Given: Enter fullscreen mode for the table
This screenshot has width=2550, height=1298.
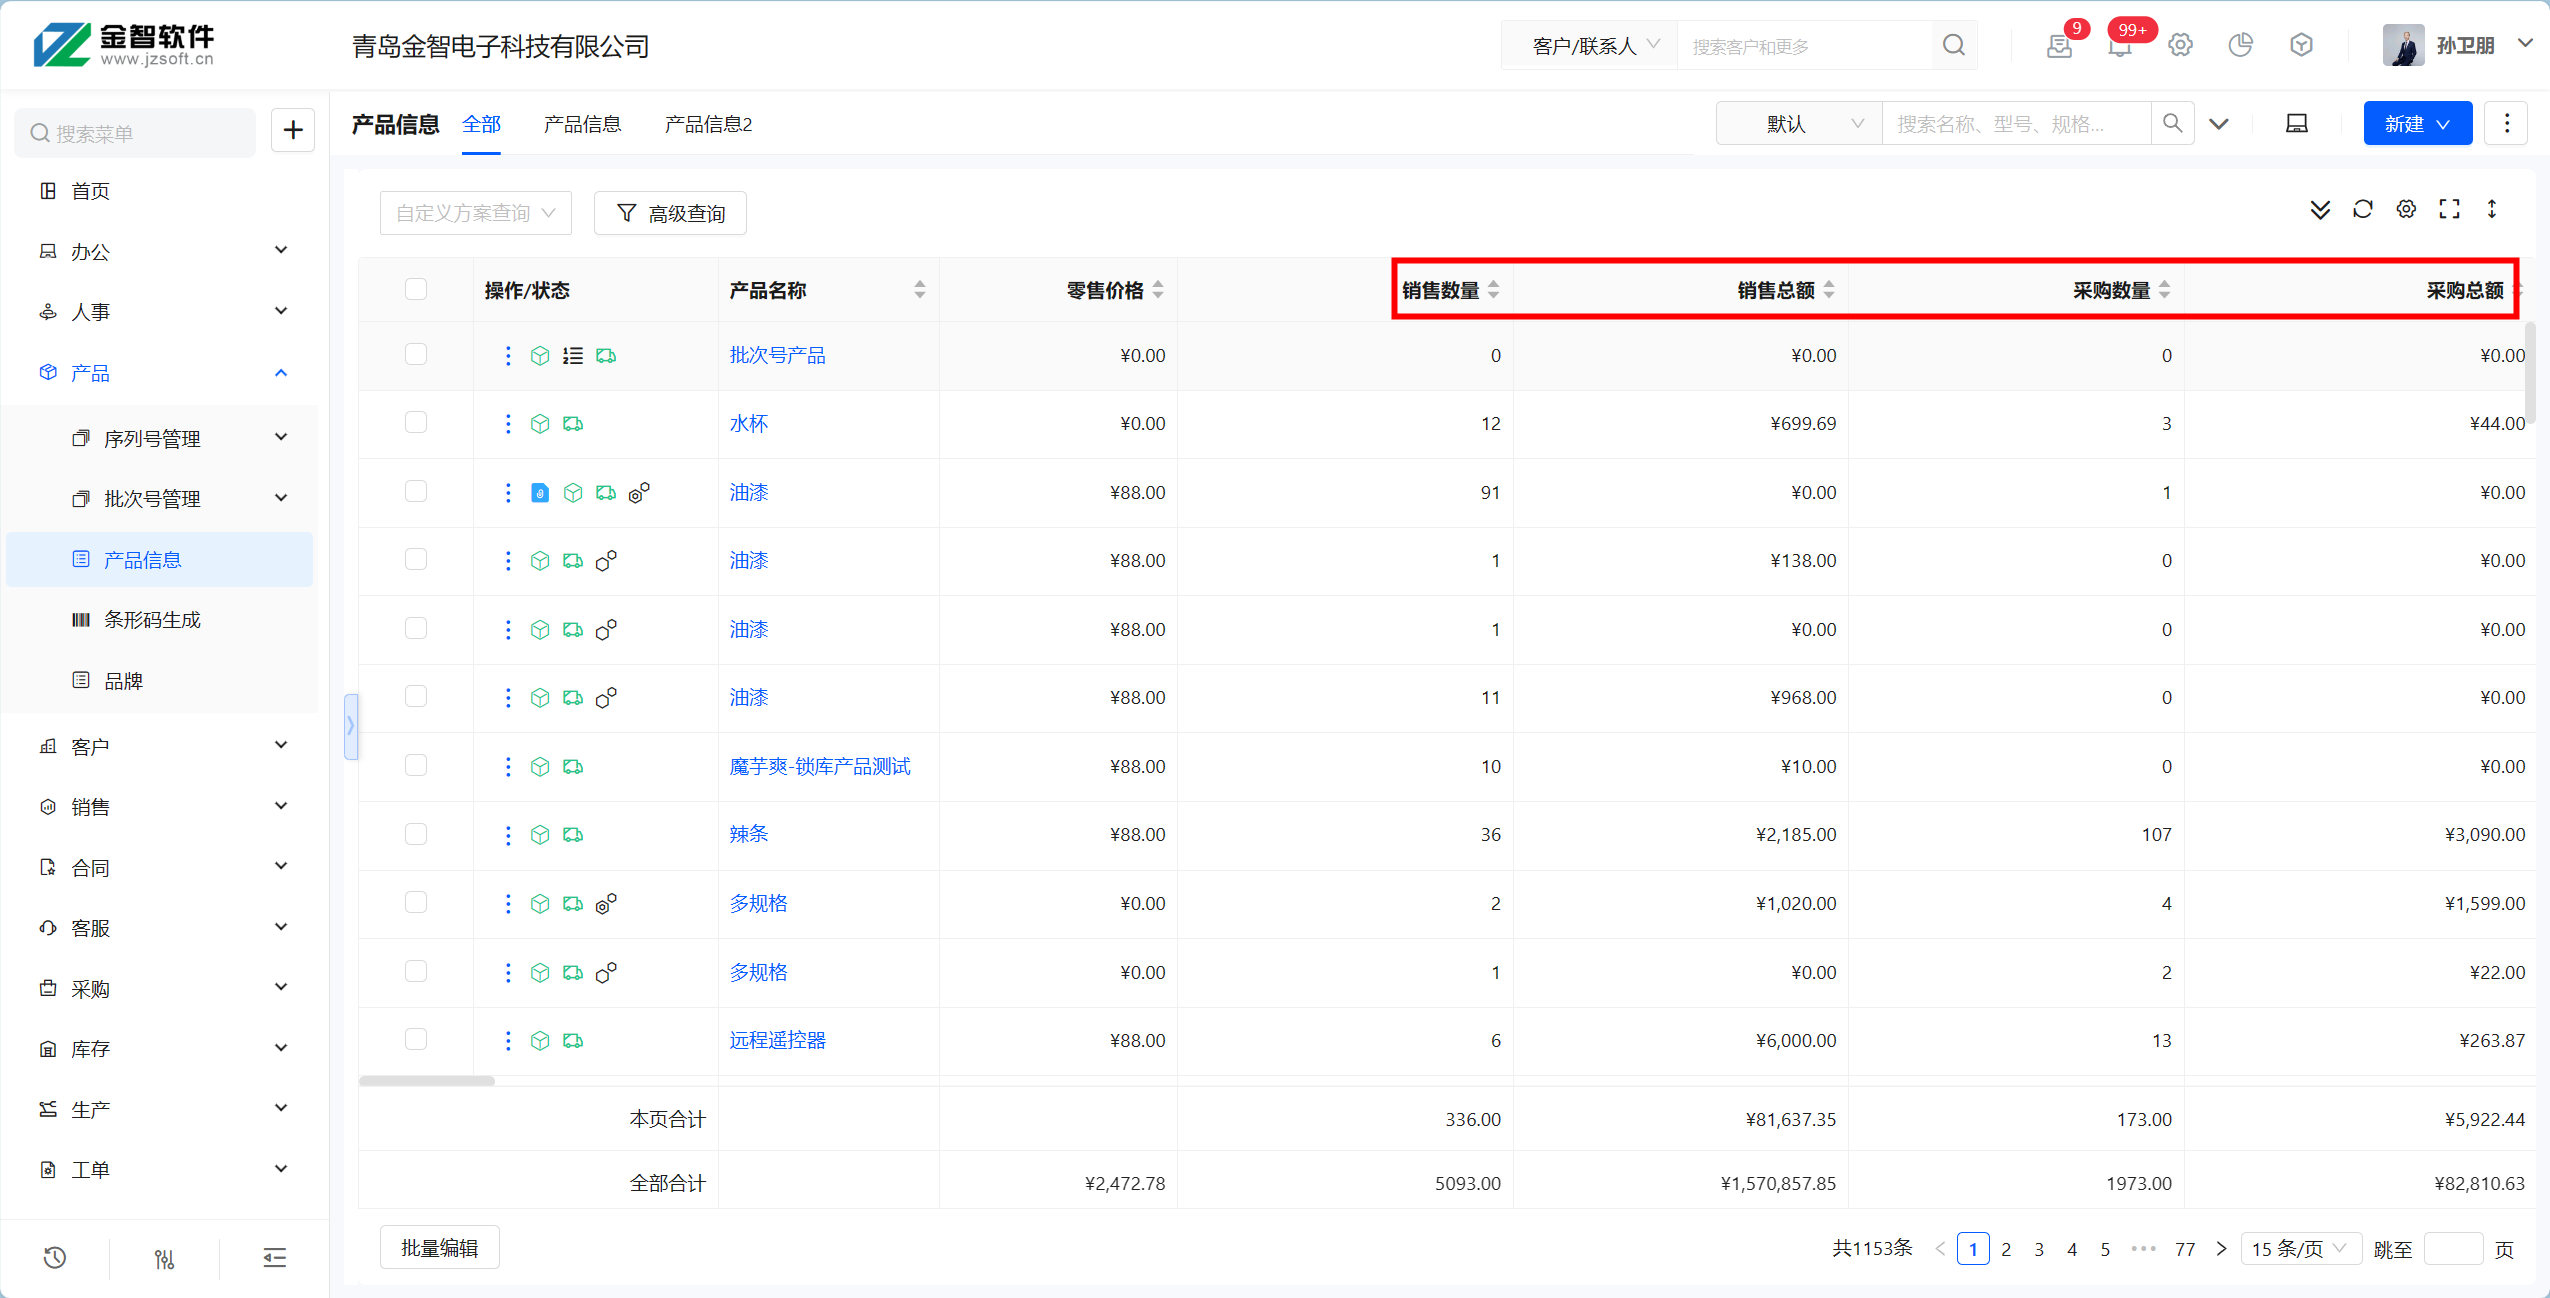Looking at the screenshot, I should [x=2449, y=209].
